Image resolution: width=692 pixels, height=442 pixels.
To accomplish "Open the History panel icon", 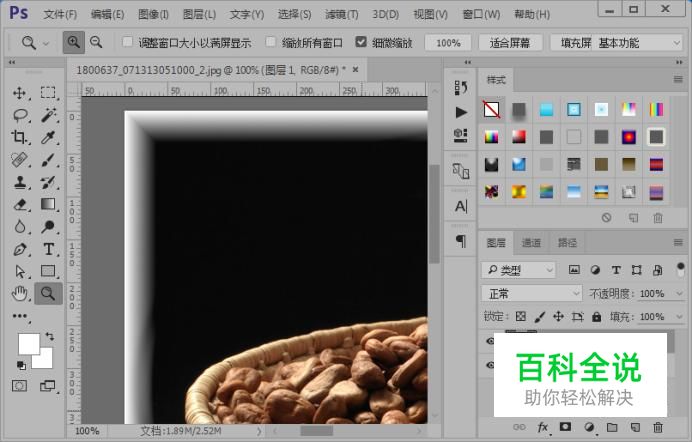I will click(x=461, y=88).
